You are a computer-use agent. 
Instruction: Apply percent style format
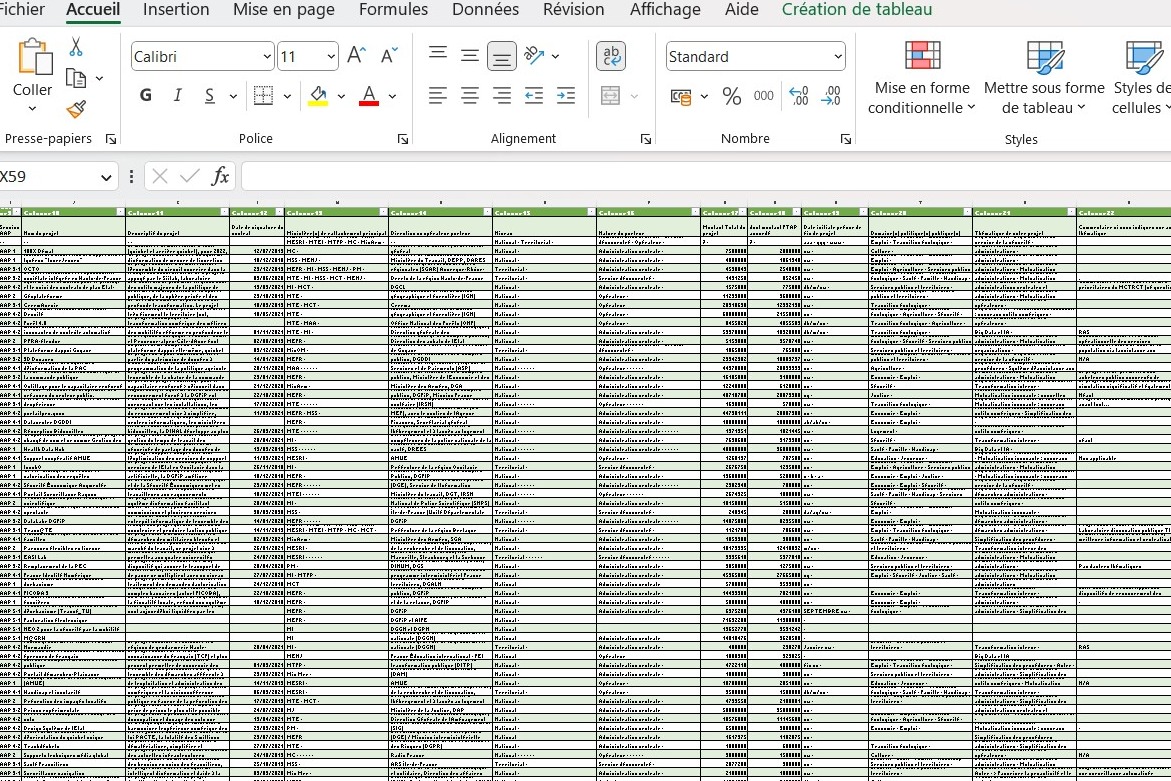[x=732, y=96]
